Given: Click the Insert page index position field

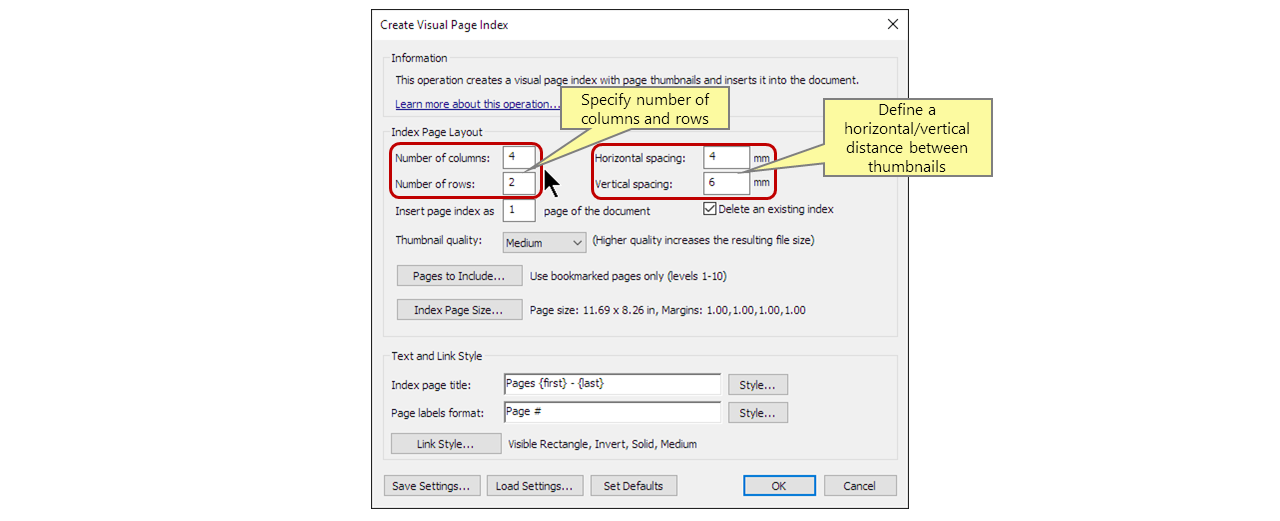Looking at the screenshot, I should pos(518,211).
